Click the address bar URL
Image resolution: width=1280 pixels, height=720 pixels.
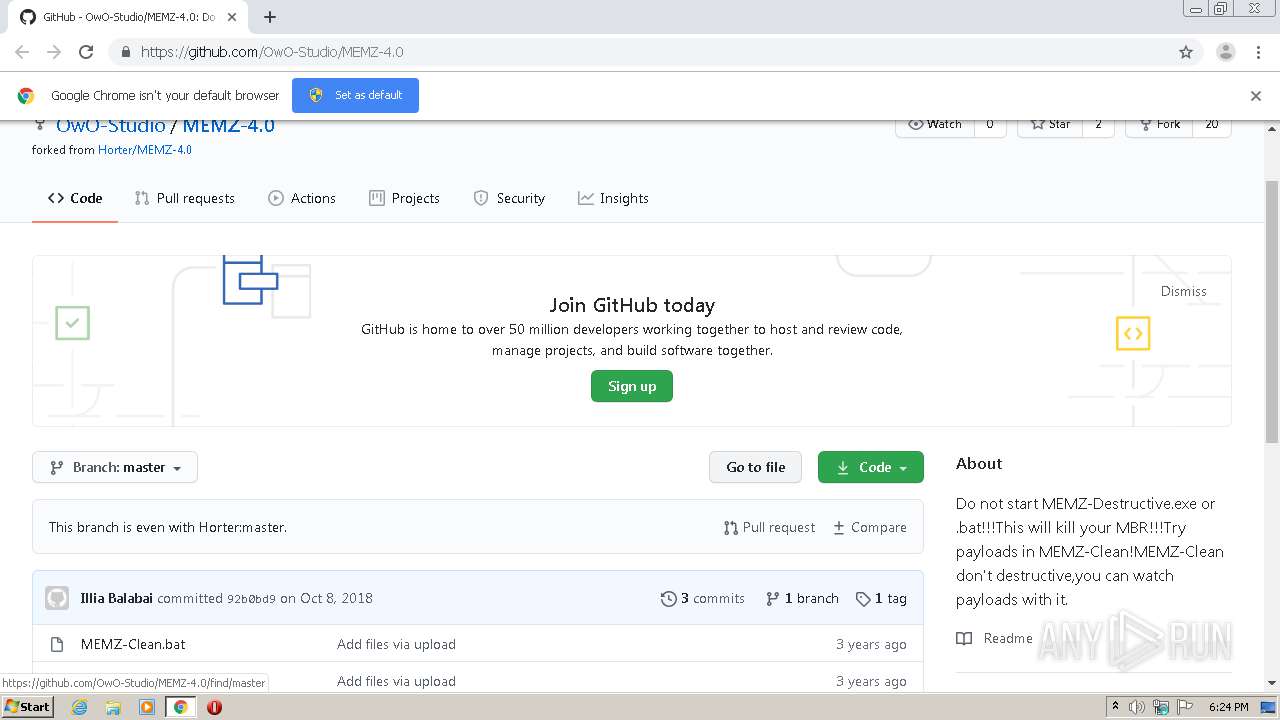coord(272,52)
